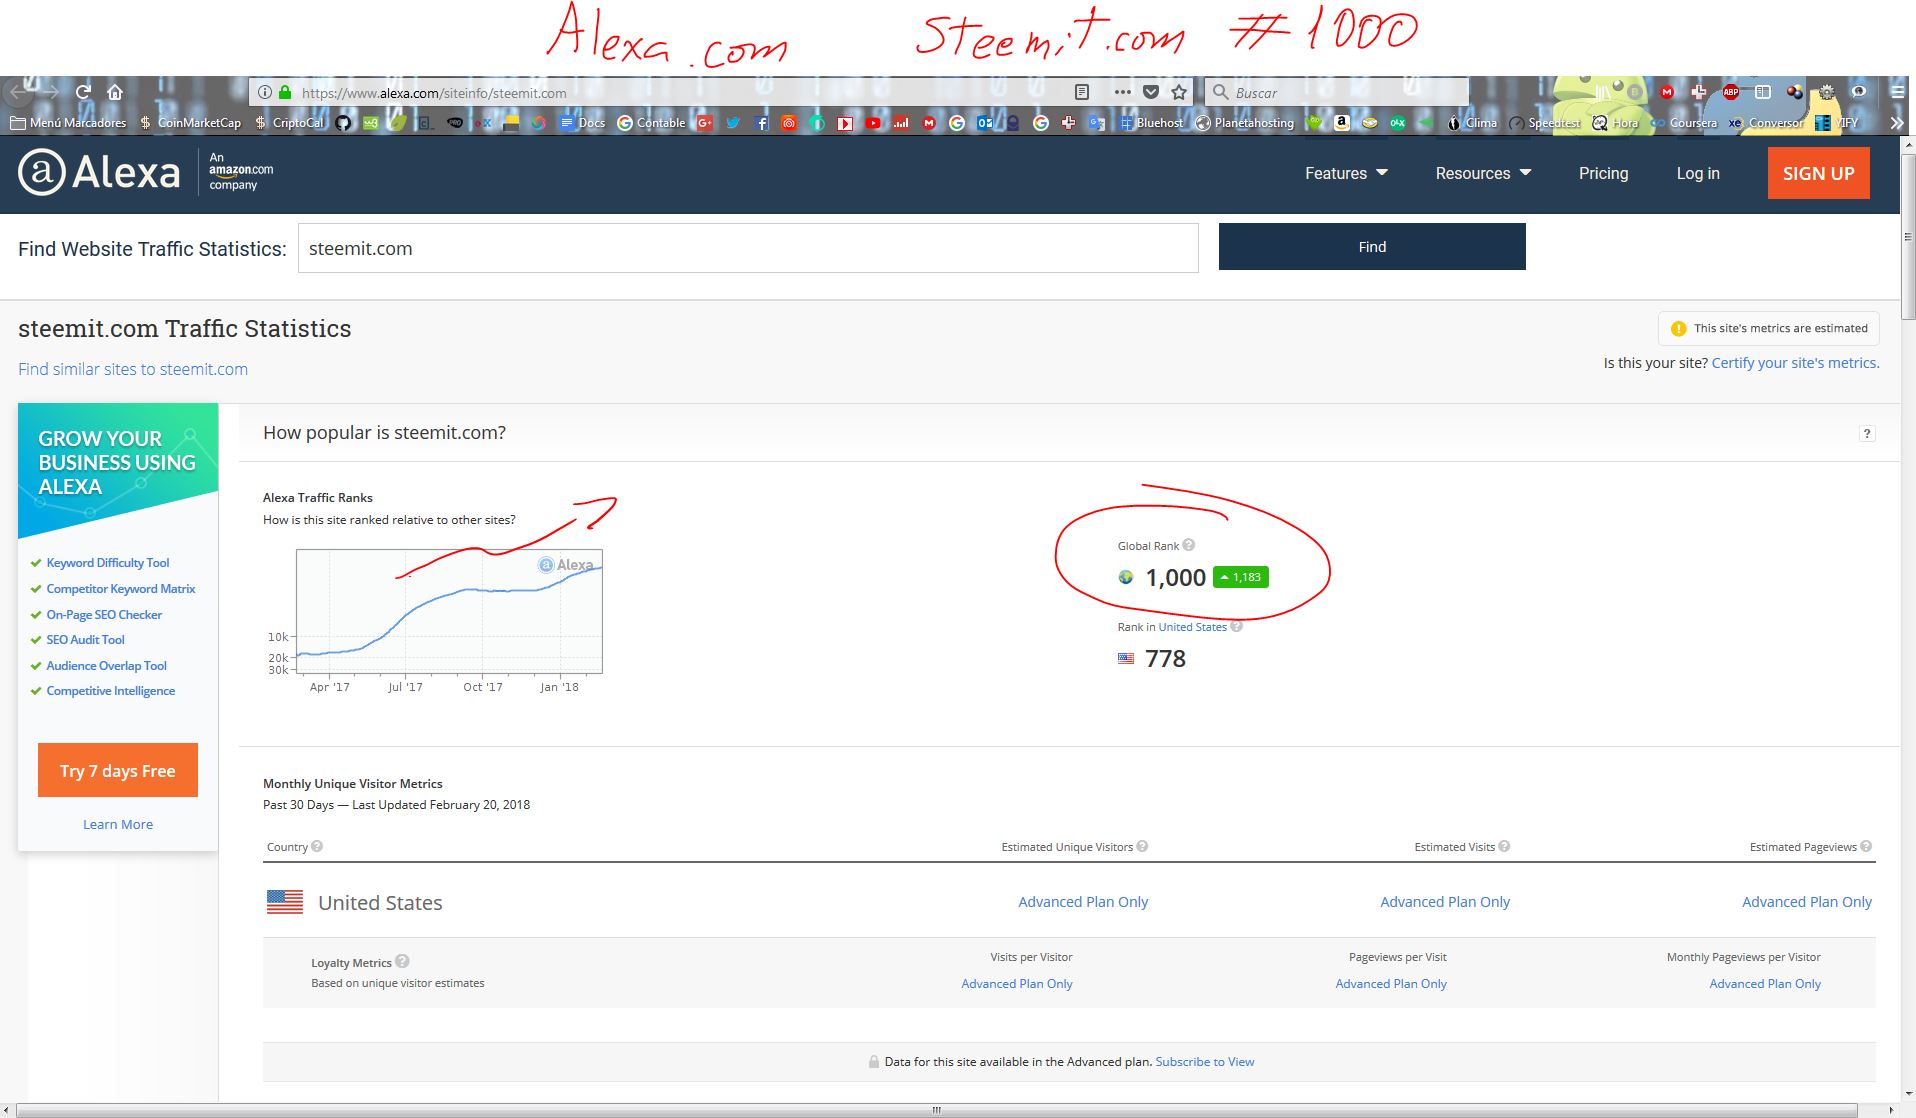Open Adblock Plus extension icon
This screenshot has width=1916, height=1118.
click(x=1731, y=92)
